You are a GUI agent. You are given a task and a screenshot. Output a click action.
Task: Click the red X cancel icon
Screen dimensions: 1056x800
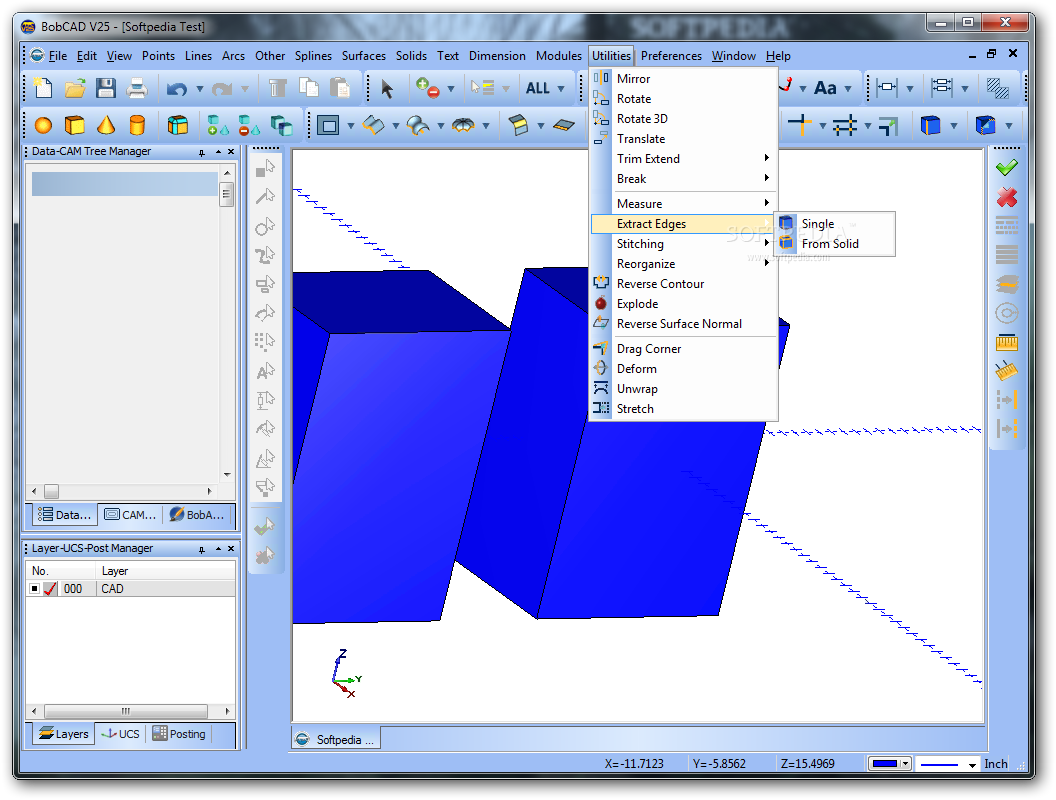click(1007, 197)
